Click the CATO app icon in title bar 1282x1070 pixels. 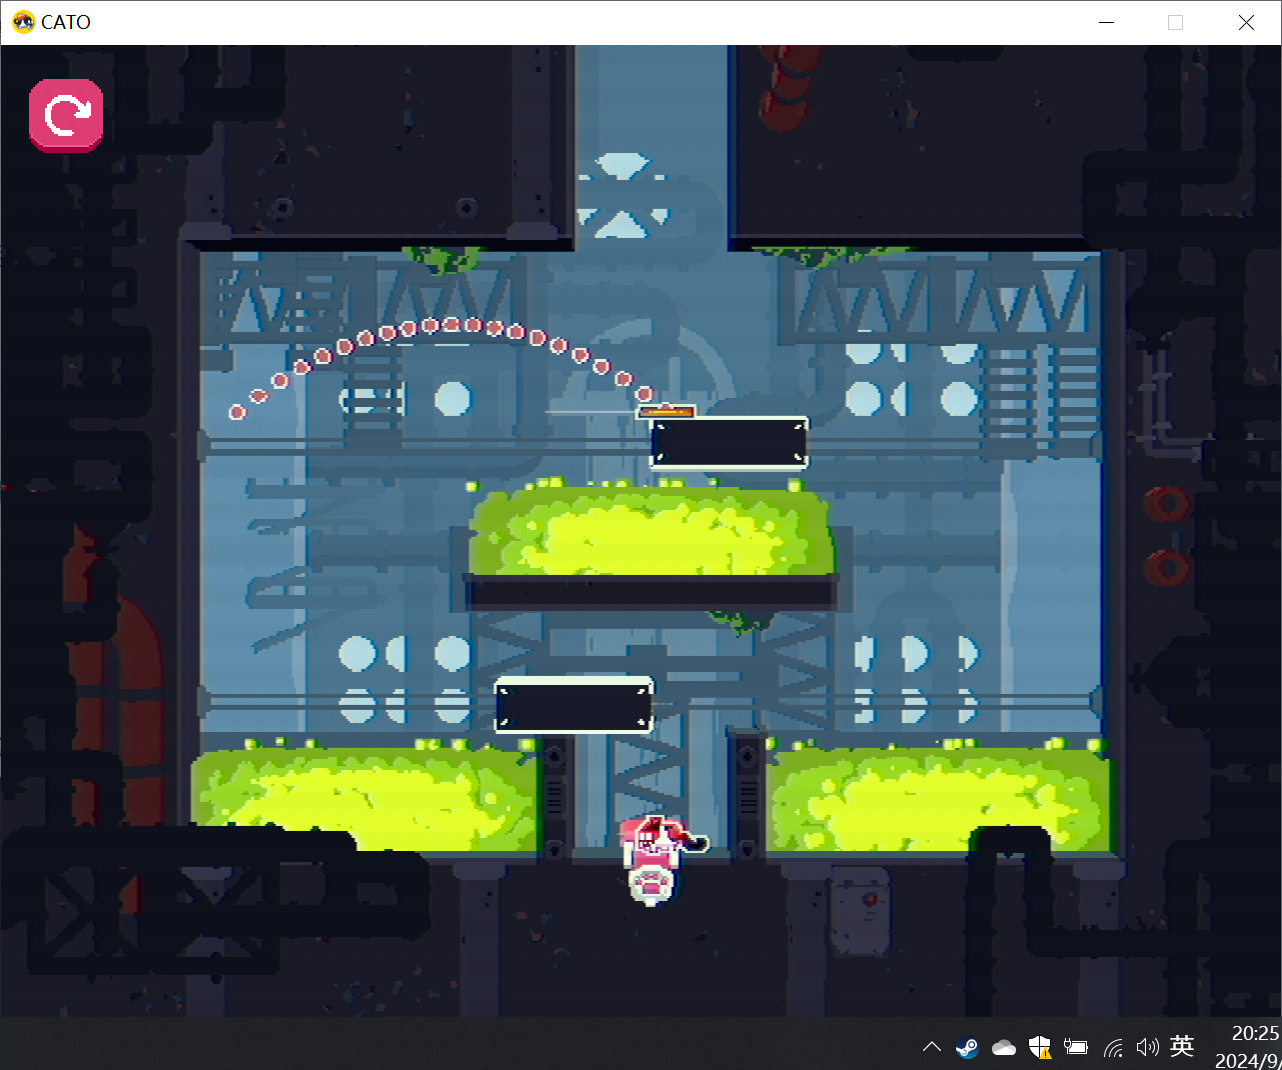click(x=24, y=22)
